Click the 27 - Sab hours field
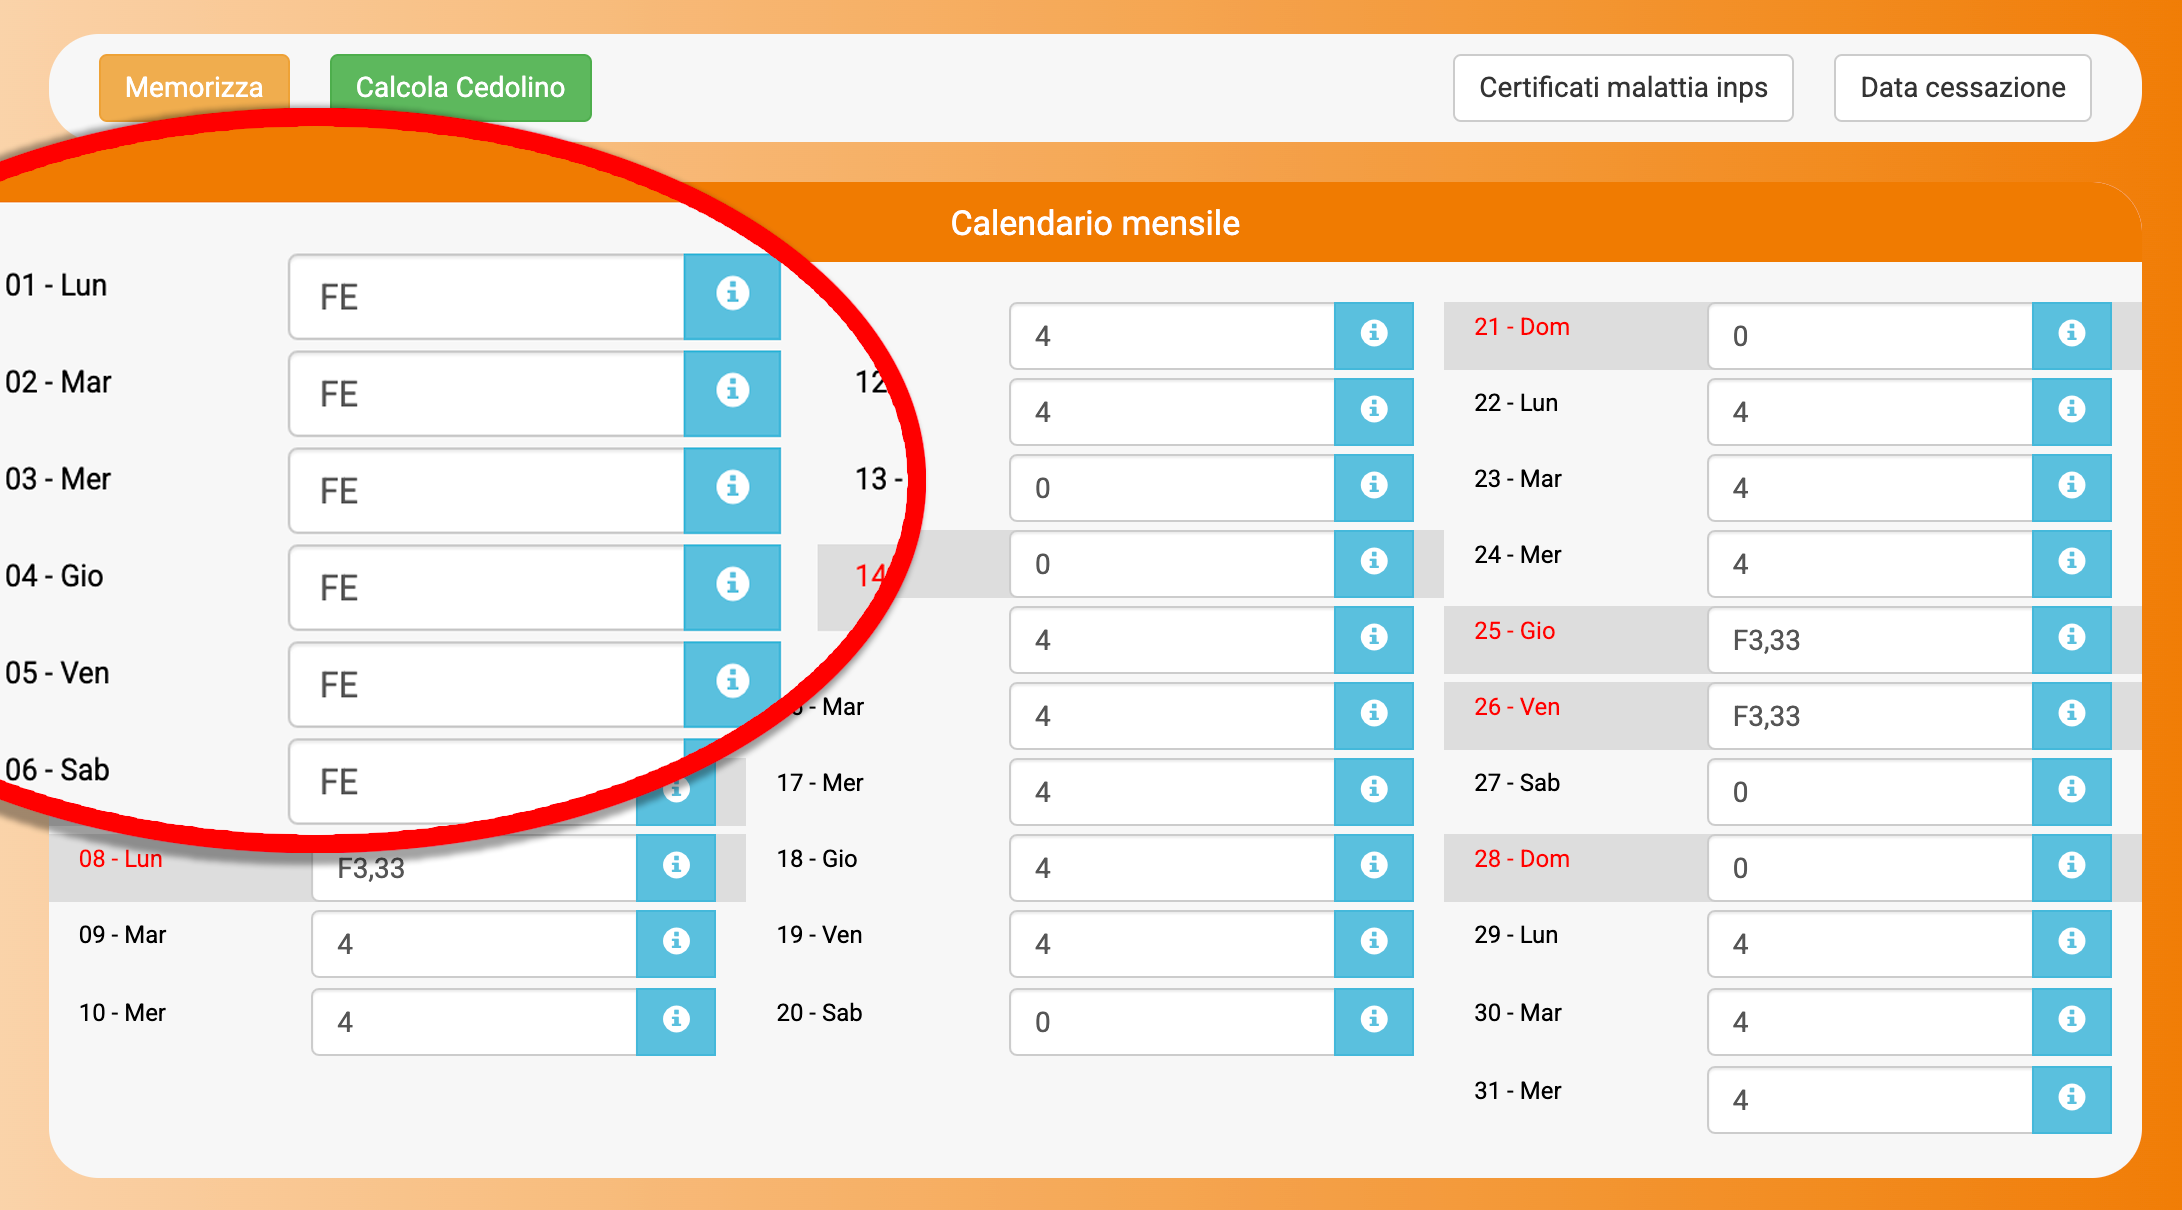This screenshot has height=1210, width=2182. click(1868, 792)
